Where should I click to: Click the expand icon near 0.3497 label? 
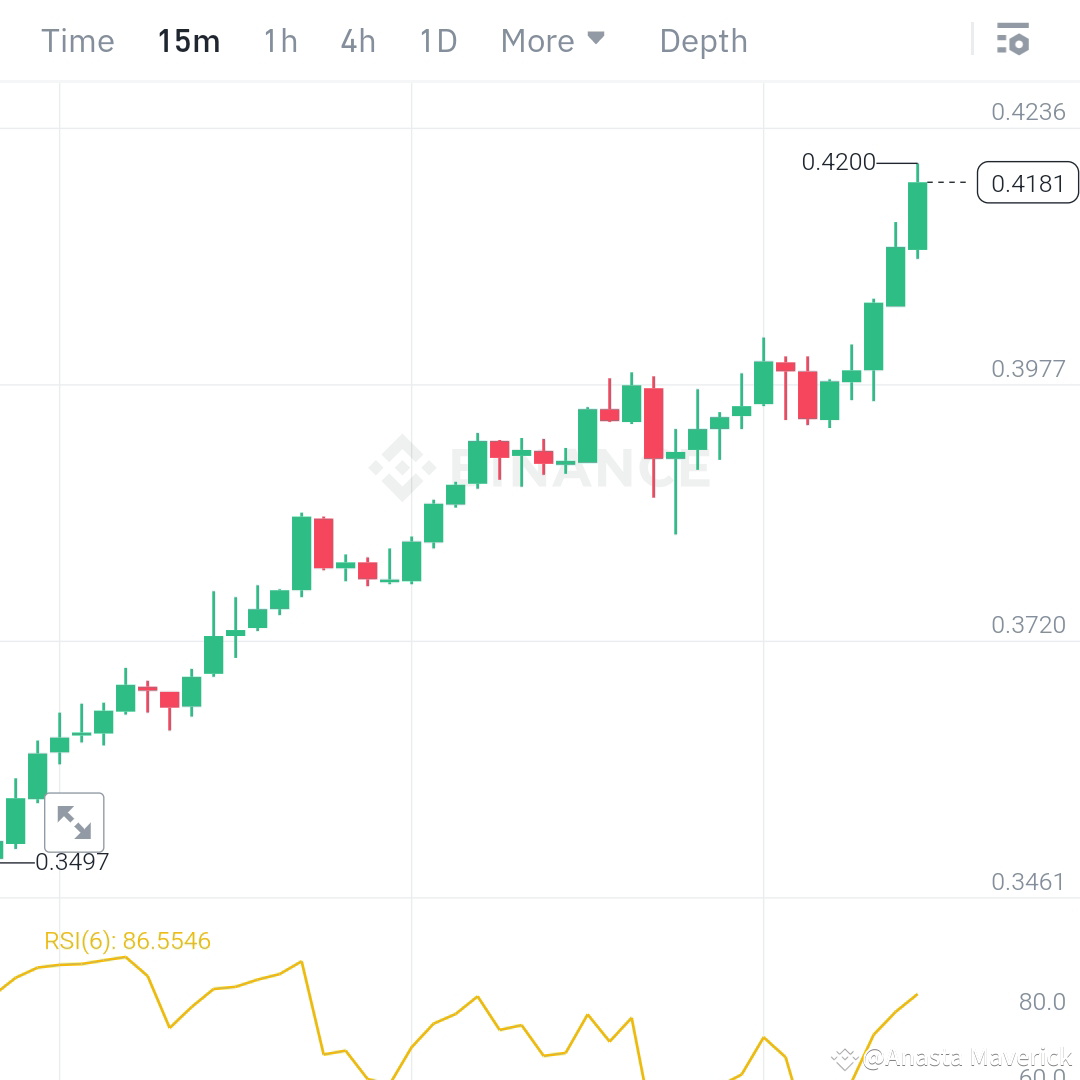click(x=76, y=822)
